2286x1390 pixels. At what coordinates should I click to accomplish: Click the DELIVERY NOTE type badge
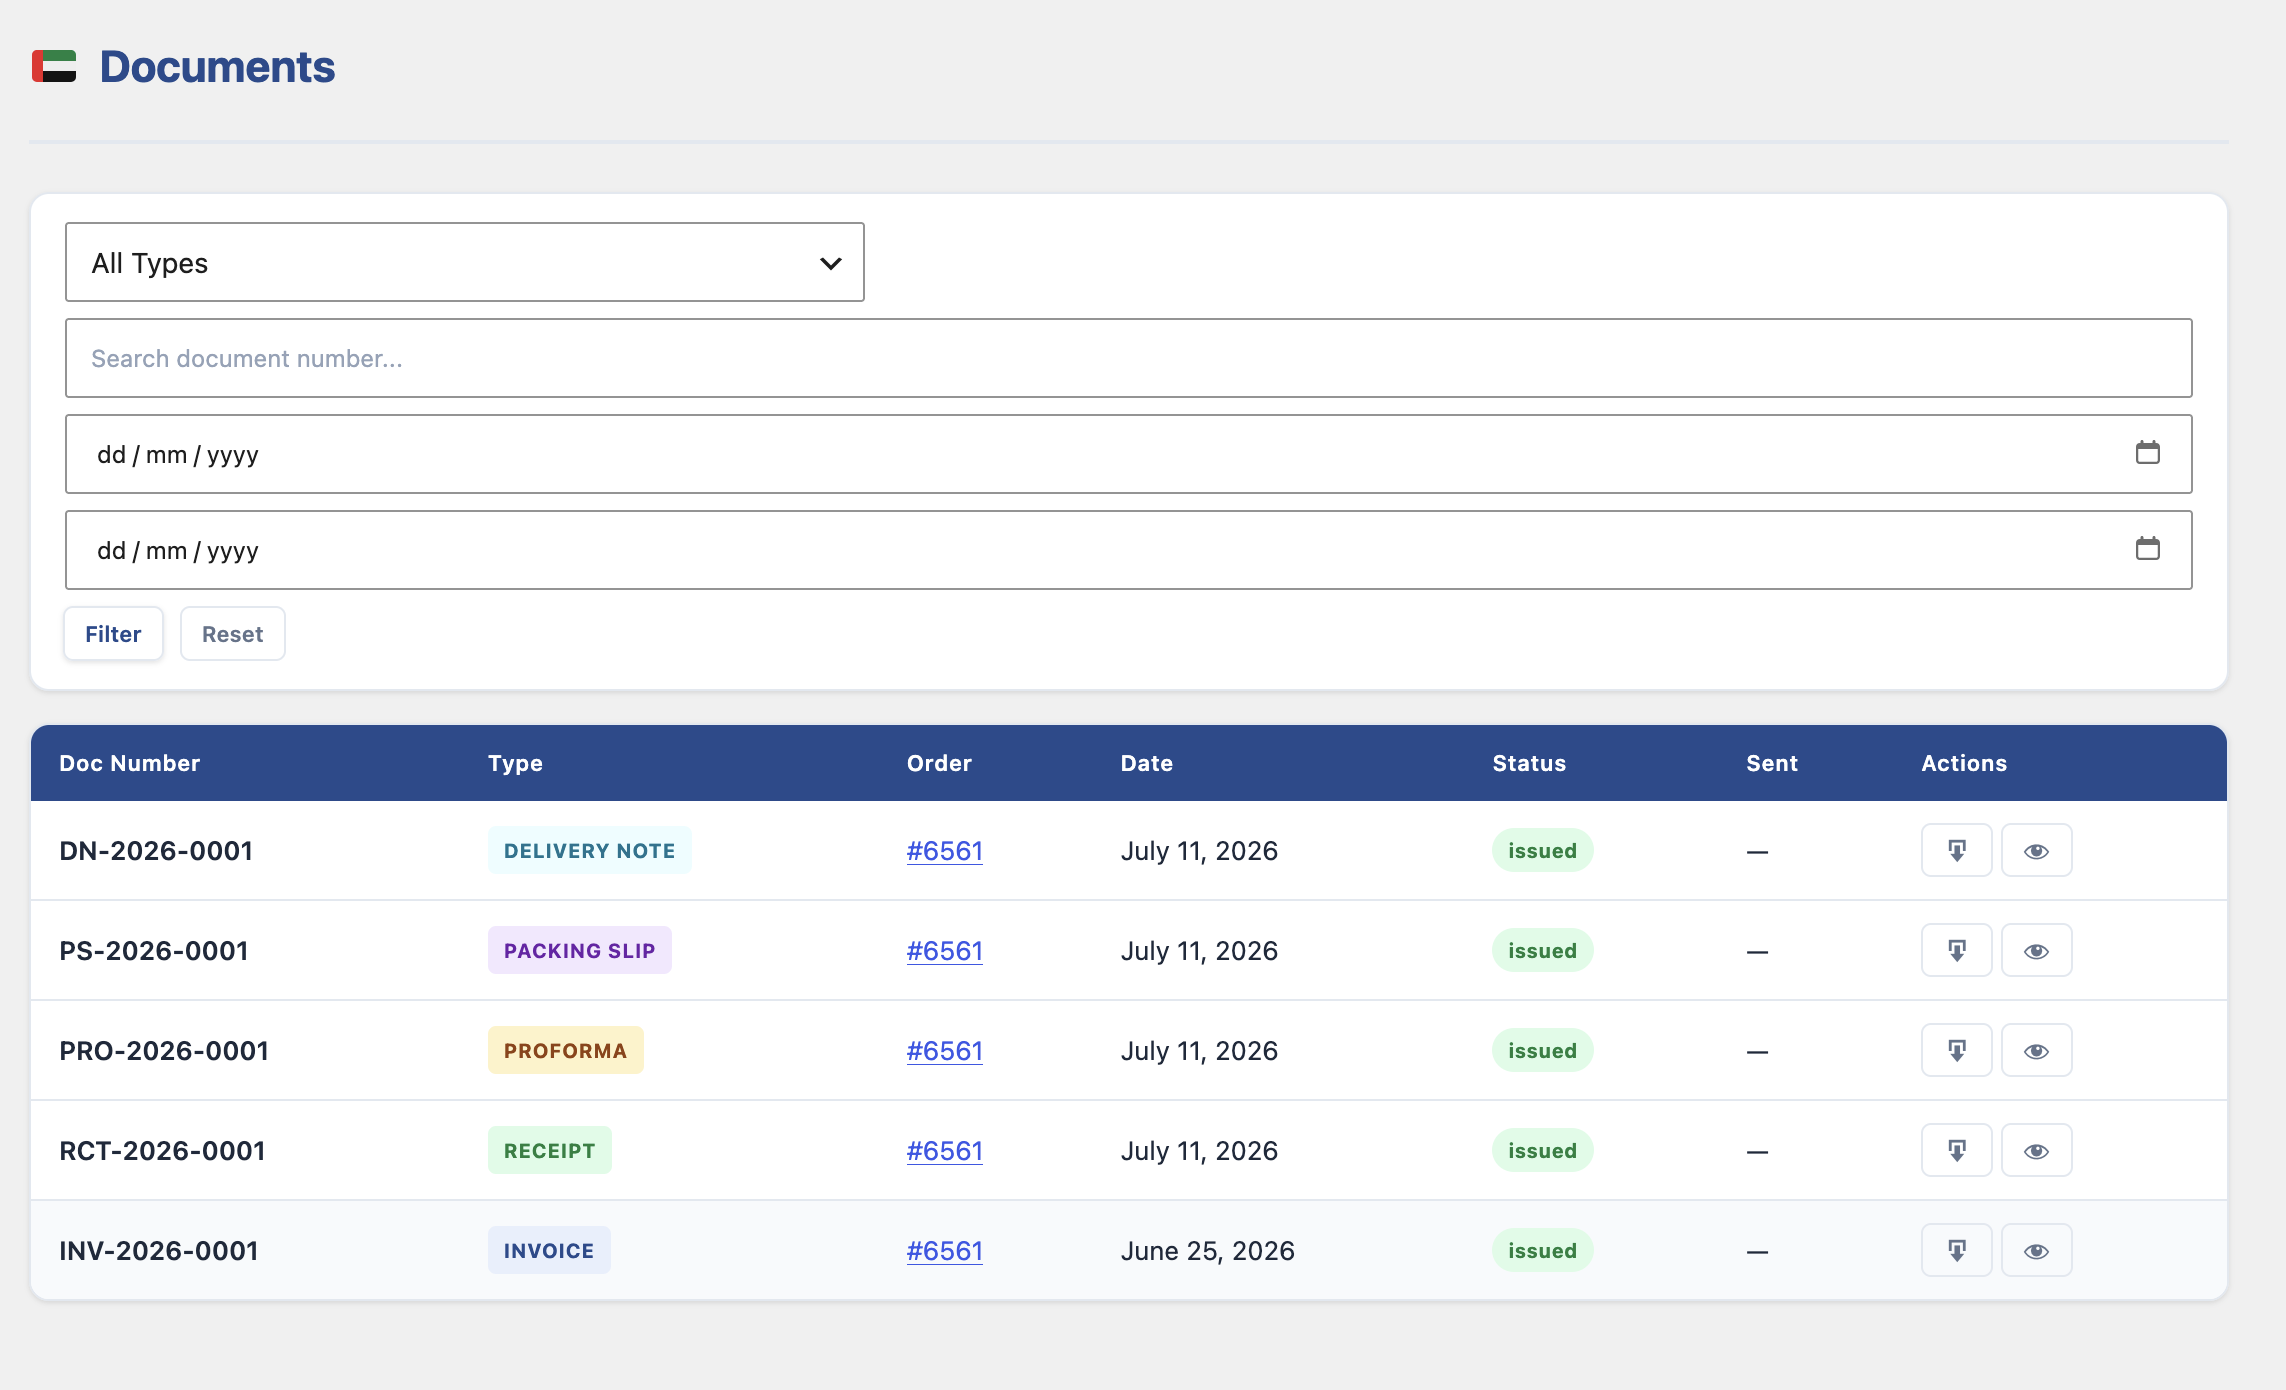[x=589, y=850]
